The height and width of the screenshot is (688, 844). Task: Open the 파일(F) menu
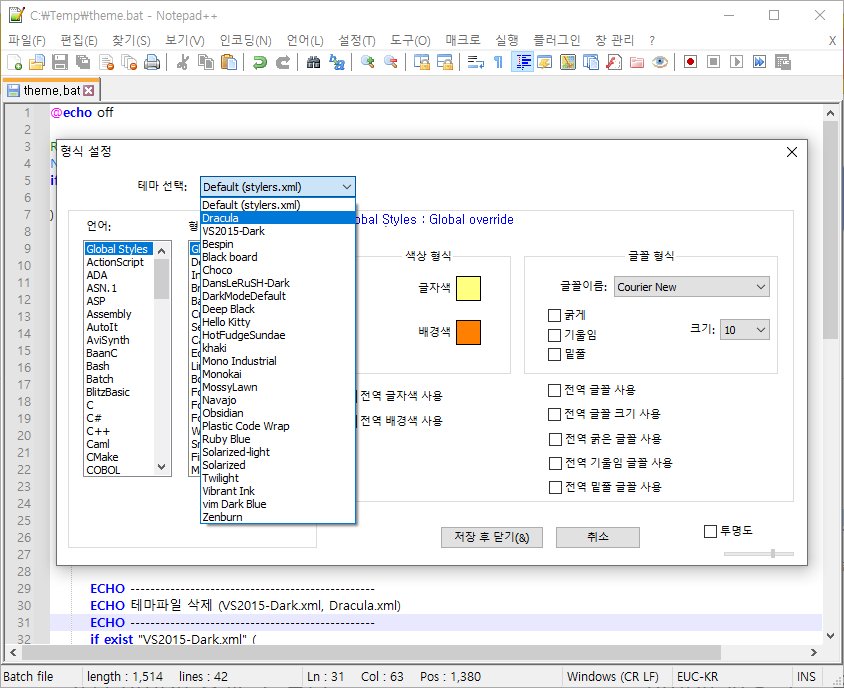click(x=27, y=40)
